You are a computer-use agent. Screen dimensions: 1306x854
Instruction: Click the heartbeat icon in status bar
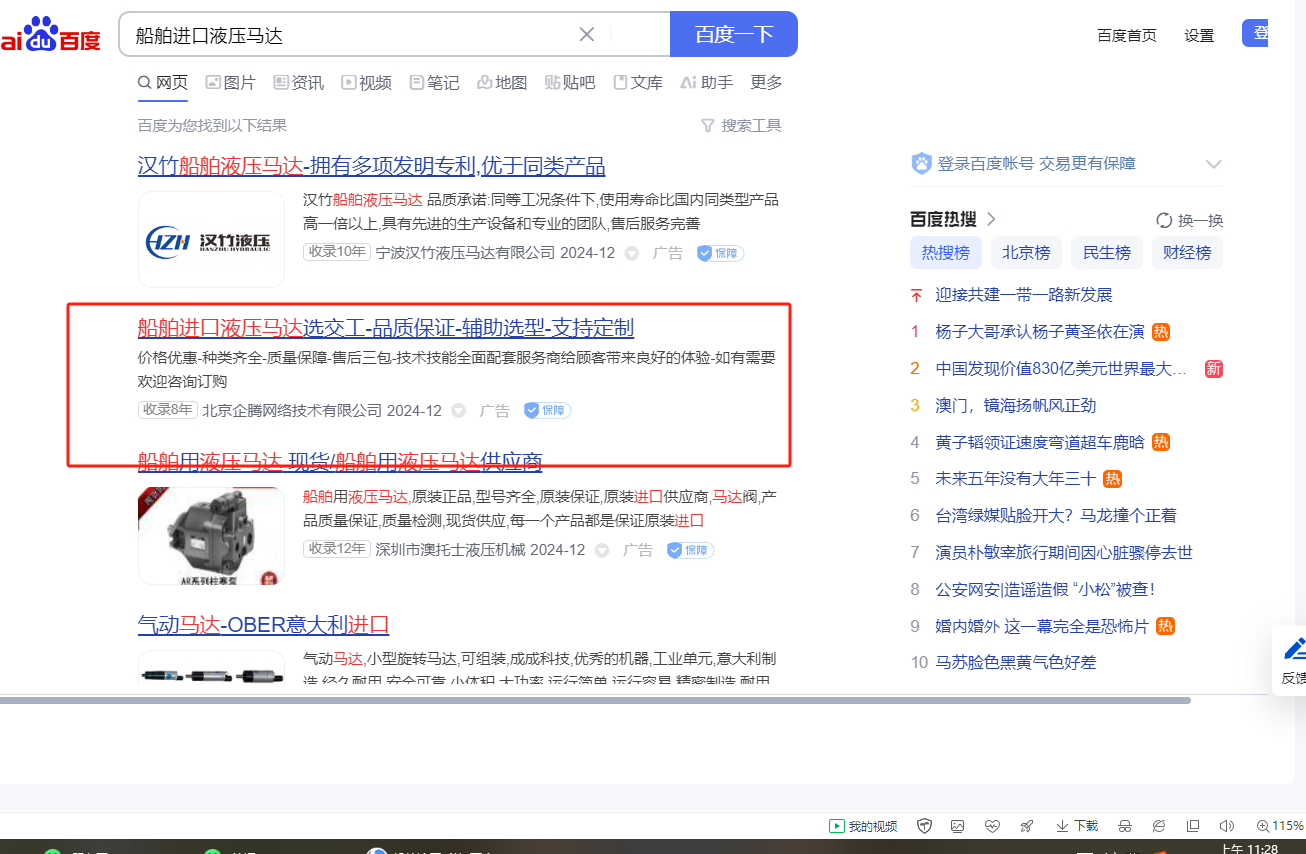992,826
